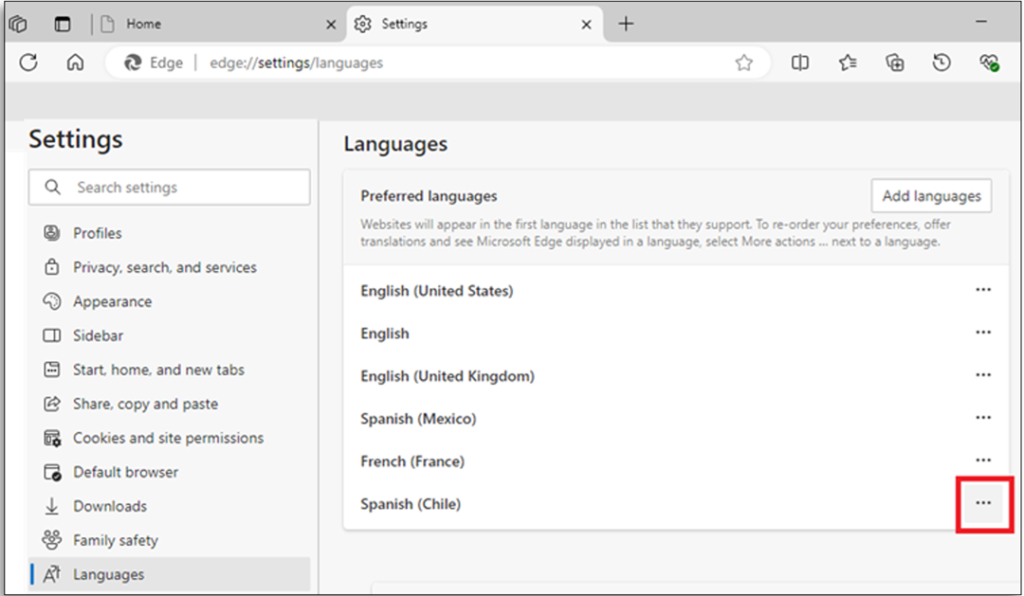Open the Split screen icon
Viewport: 1024px width, 596px height.
800,63
